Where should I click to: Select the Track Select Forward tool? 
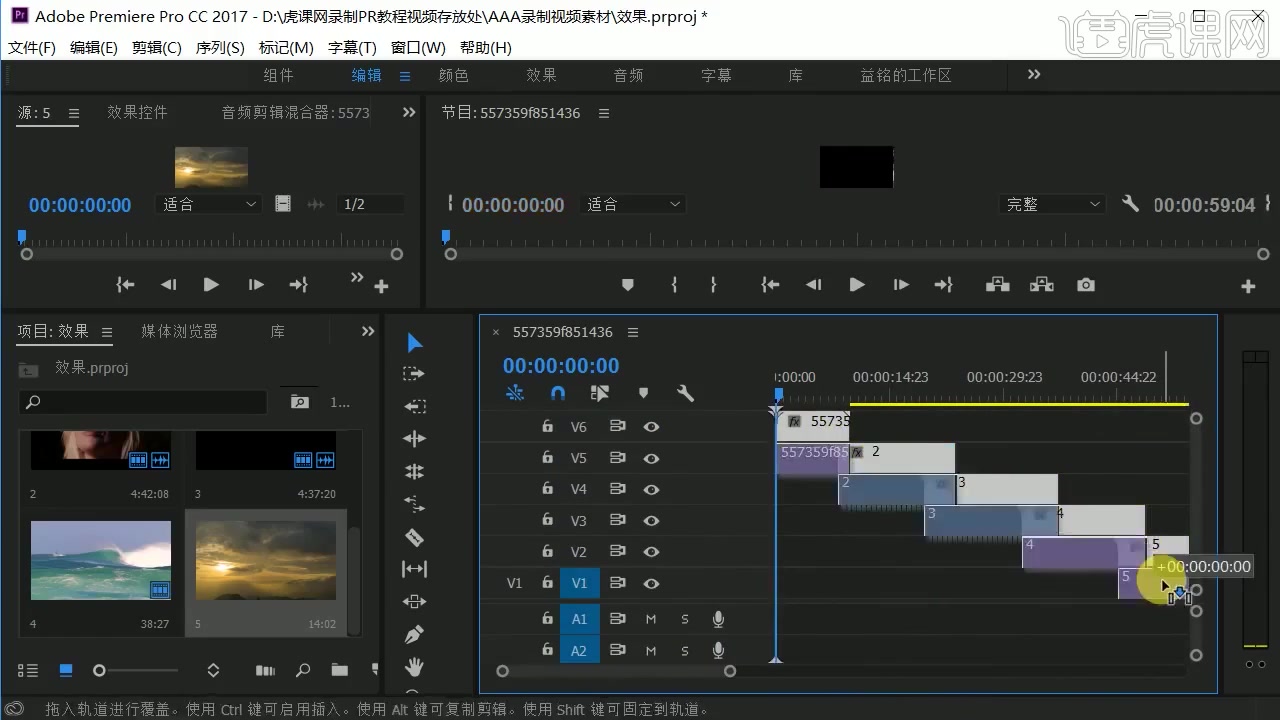coord(414,373)
